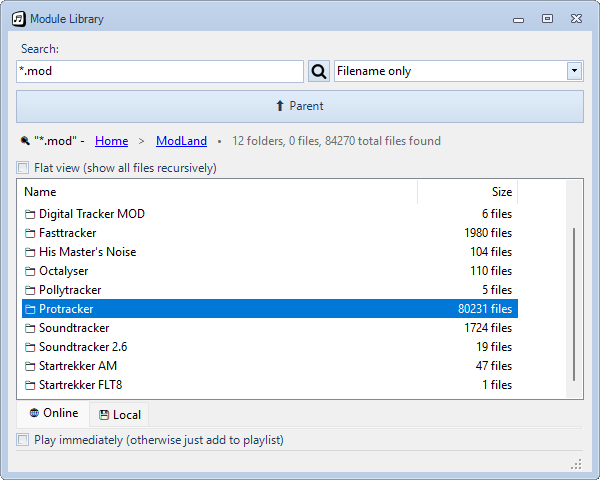Click the 6 files size cell

497,214
